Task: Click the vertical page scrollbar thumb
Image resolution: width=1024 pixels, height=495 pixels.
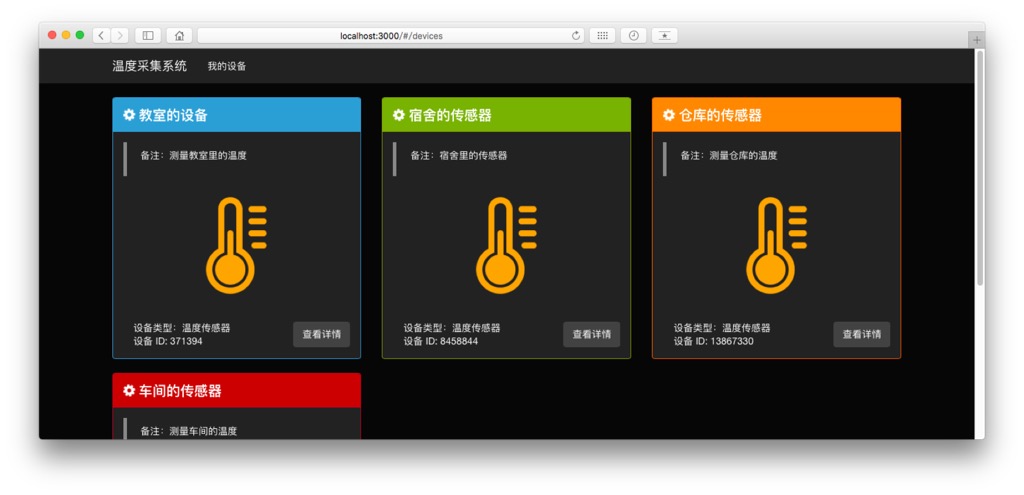Action: point(980,167)
